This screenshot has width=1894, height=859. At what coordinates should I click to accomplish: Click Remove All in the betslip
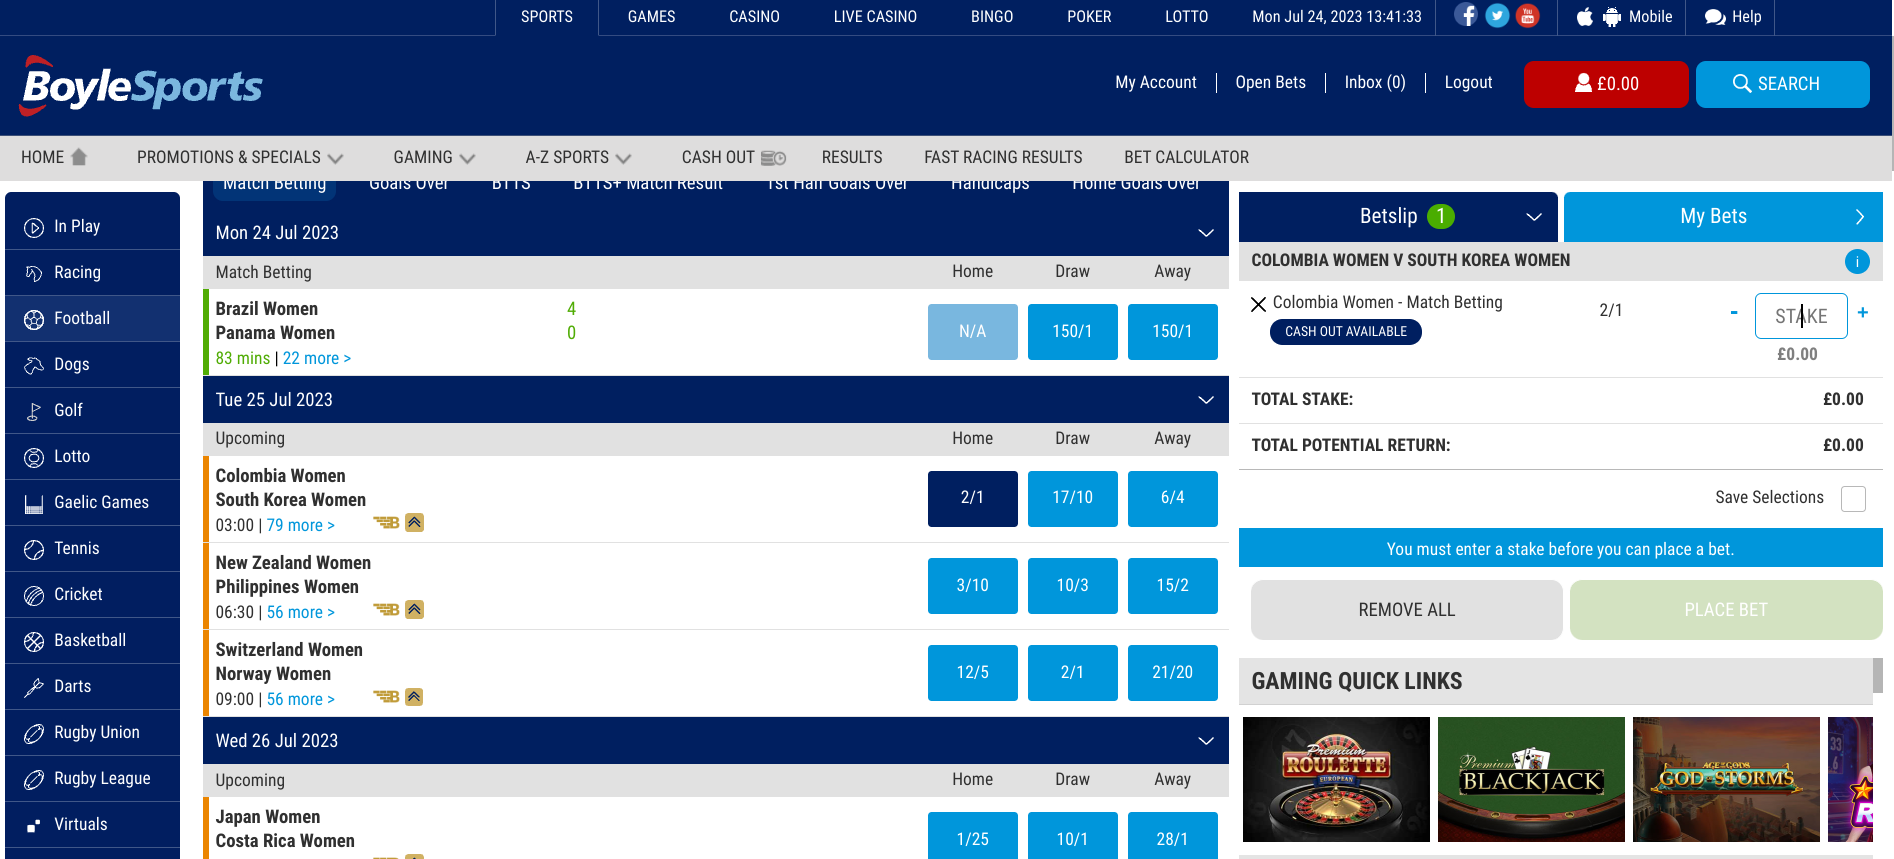click(x=1406, y=610)
